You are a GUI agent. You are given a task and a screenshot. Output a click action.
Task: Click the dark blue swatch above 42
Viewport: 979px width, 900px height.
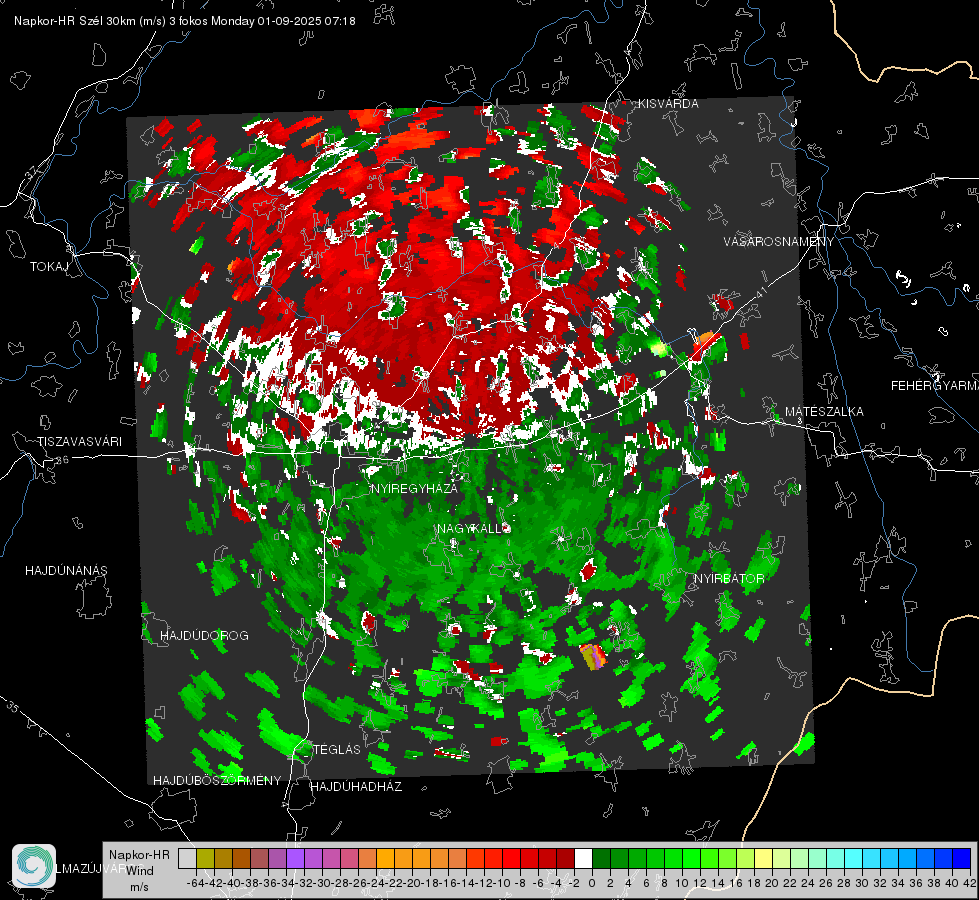click(962, 859)
